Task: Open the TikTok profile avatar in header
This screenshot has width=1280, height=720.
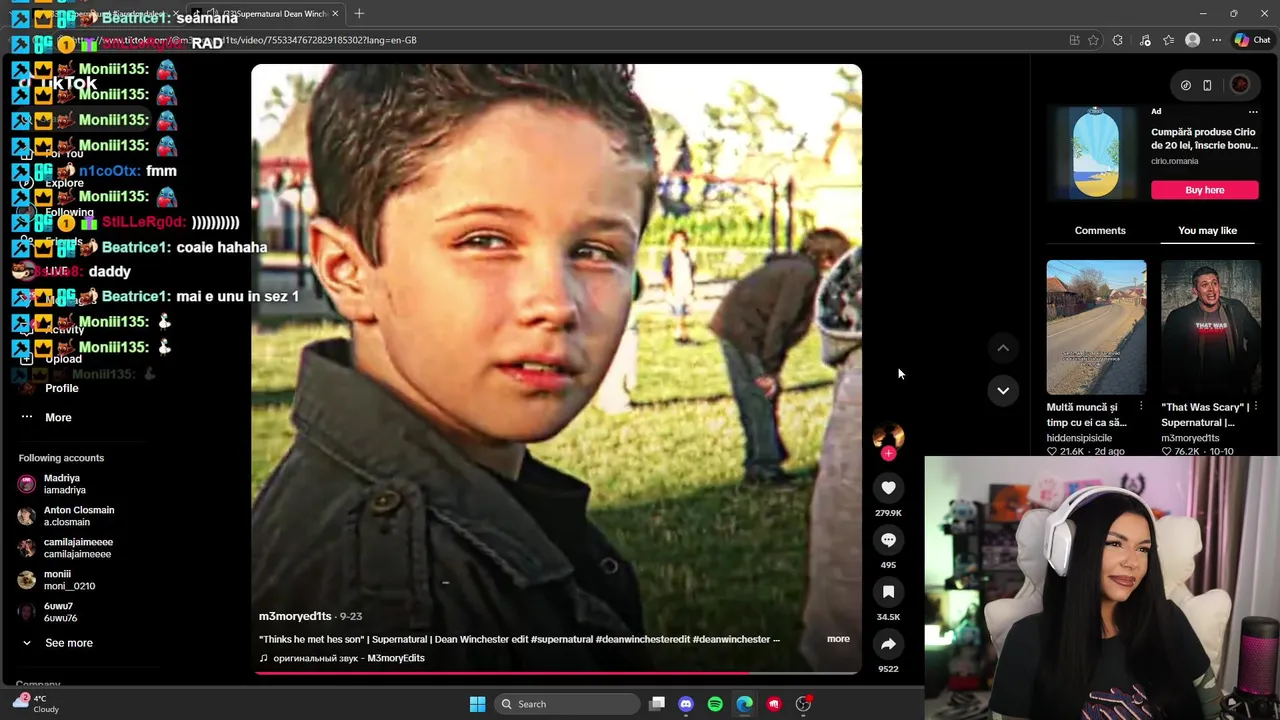Action: [x=1240, y=85]
